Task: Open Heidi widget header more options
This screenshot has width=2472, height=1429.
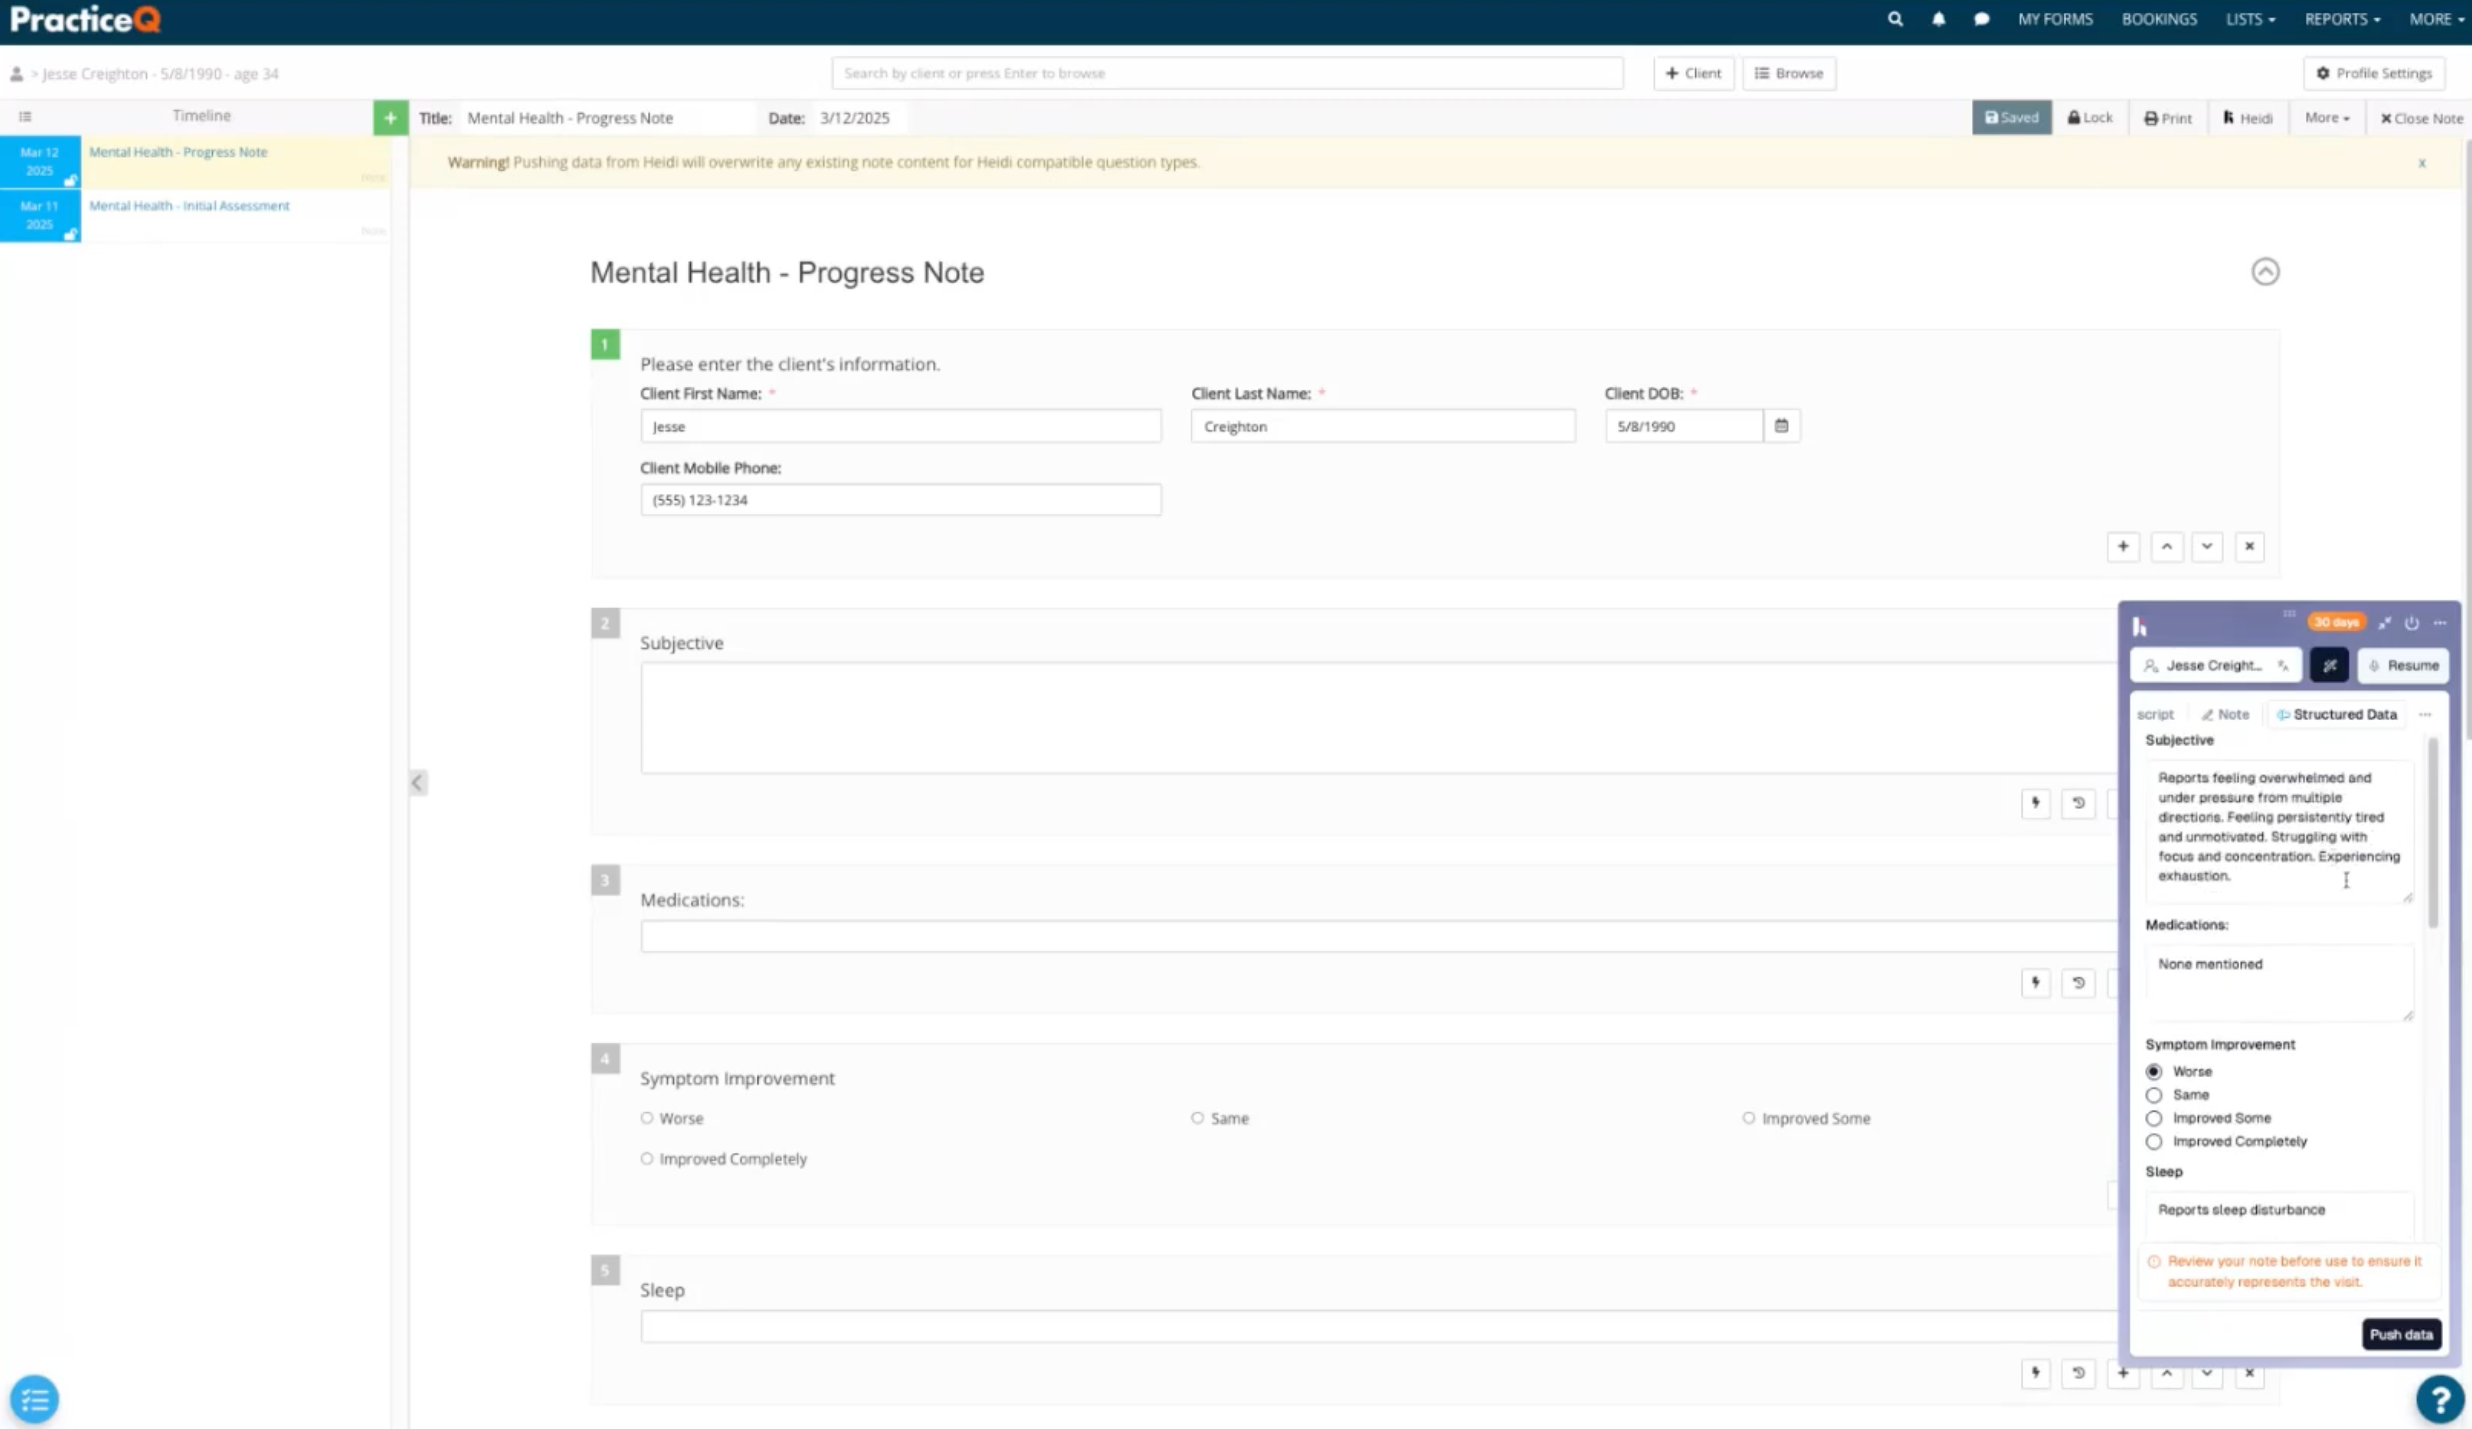Action: click(2440, 623)
